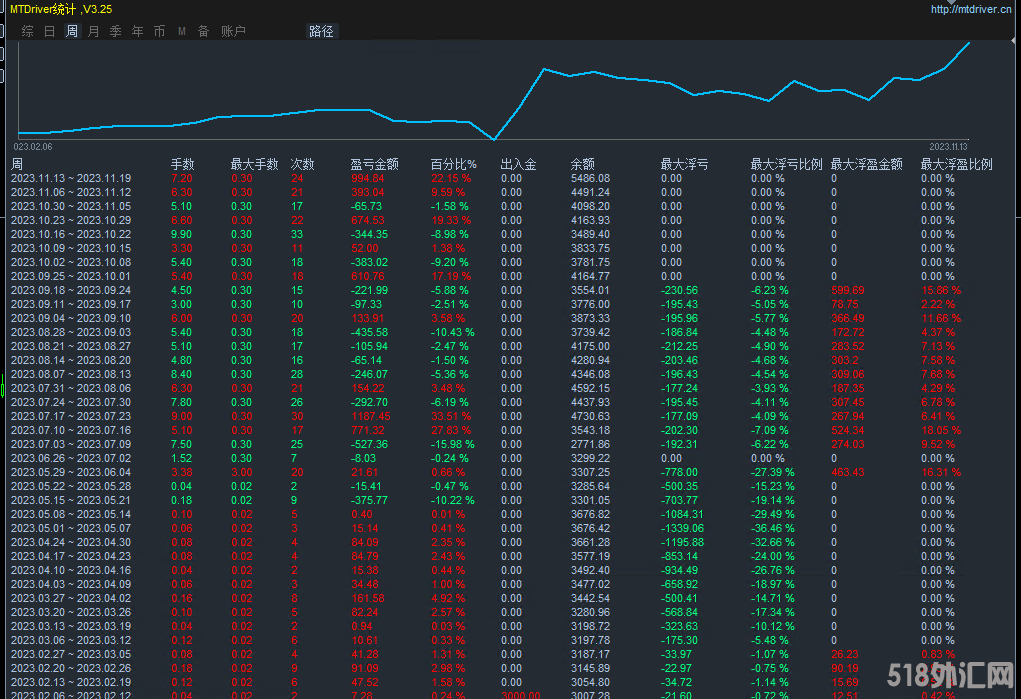The image size is (1021, 699).
Task: Click the peak of the equity curve
Action: tap(968, 43)
